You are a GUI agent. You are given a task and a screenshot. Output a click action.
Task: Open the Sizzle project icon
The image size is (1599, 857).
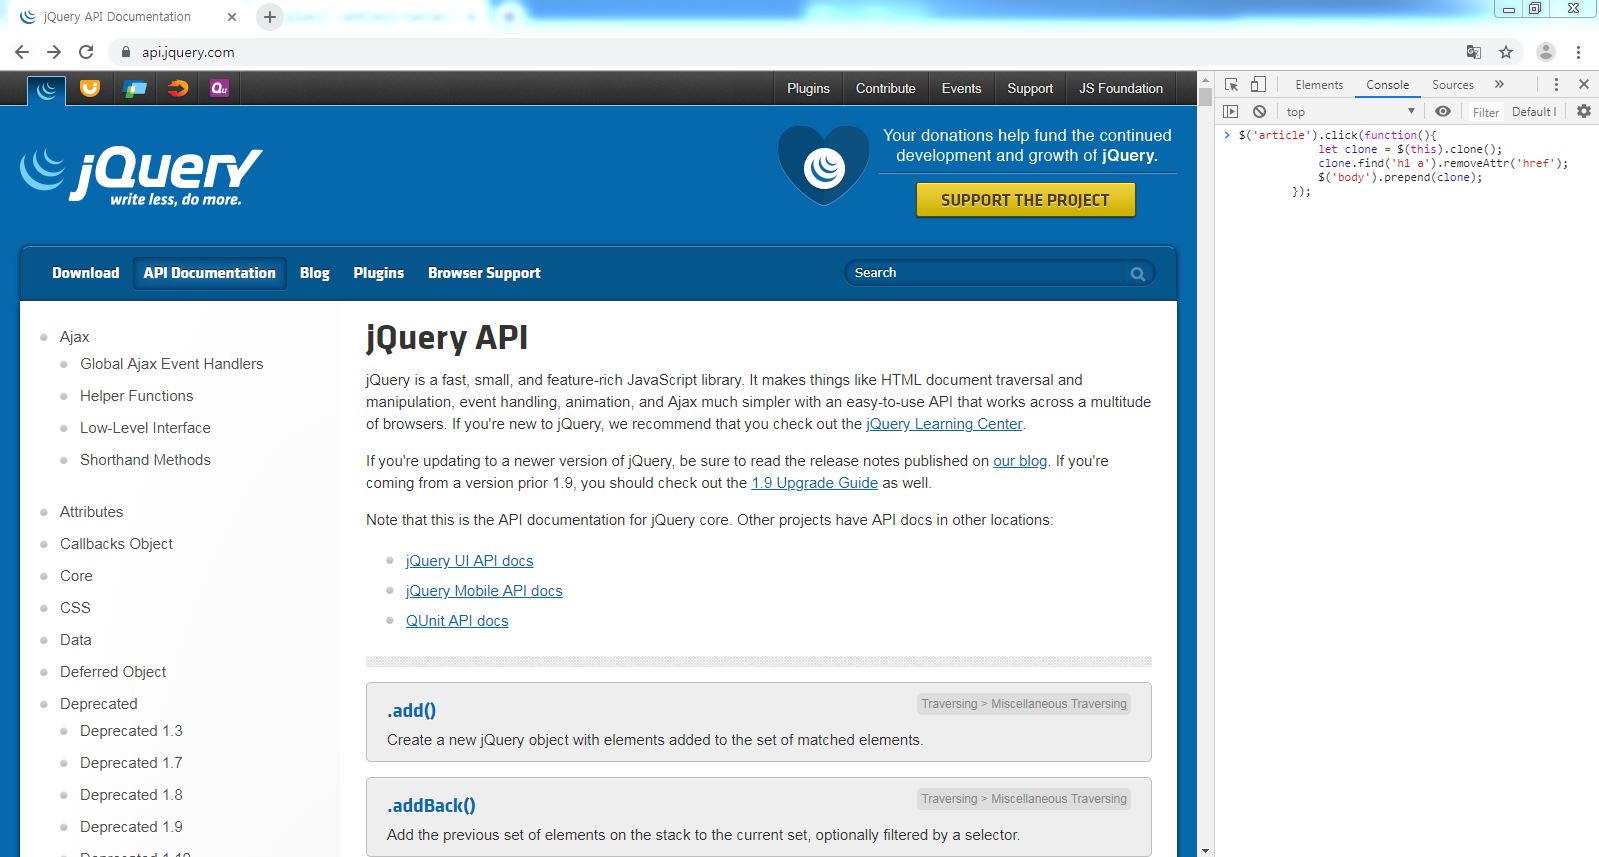coord(177,88)
